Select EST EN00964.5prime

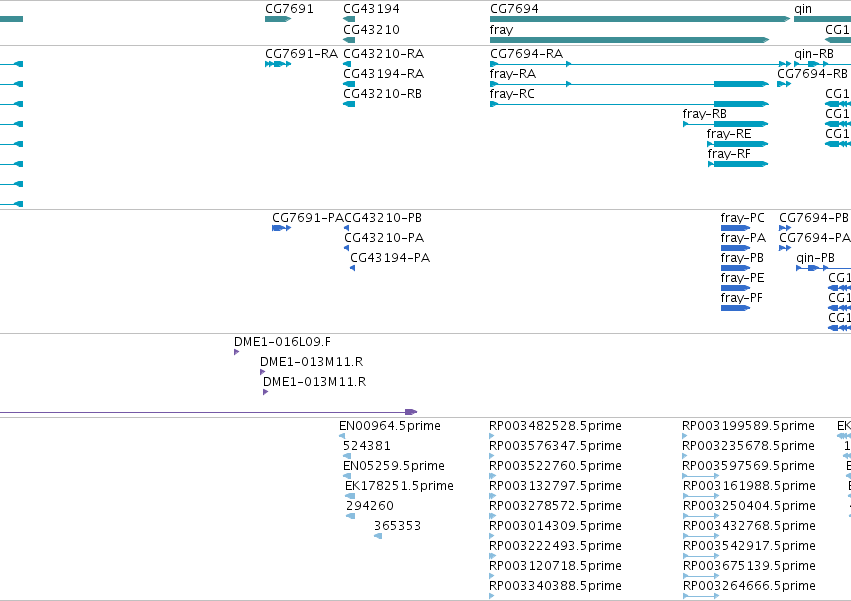click(342, 436)
